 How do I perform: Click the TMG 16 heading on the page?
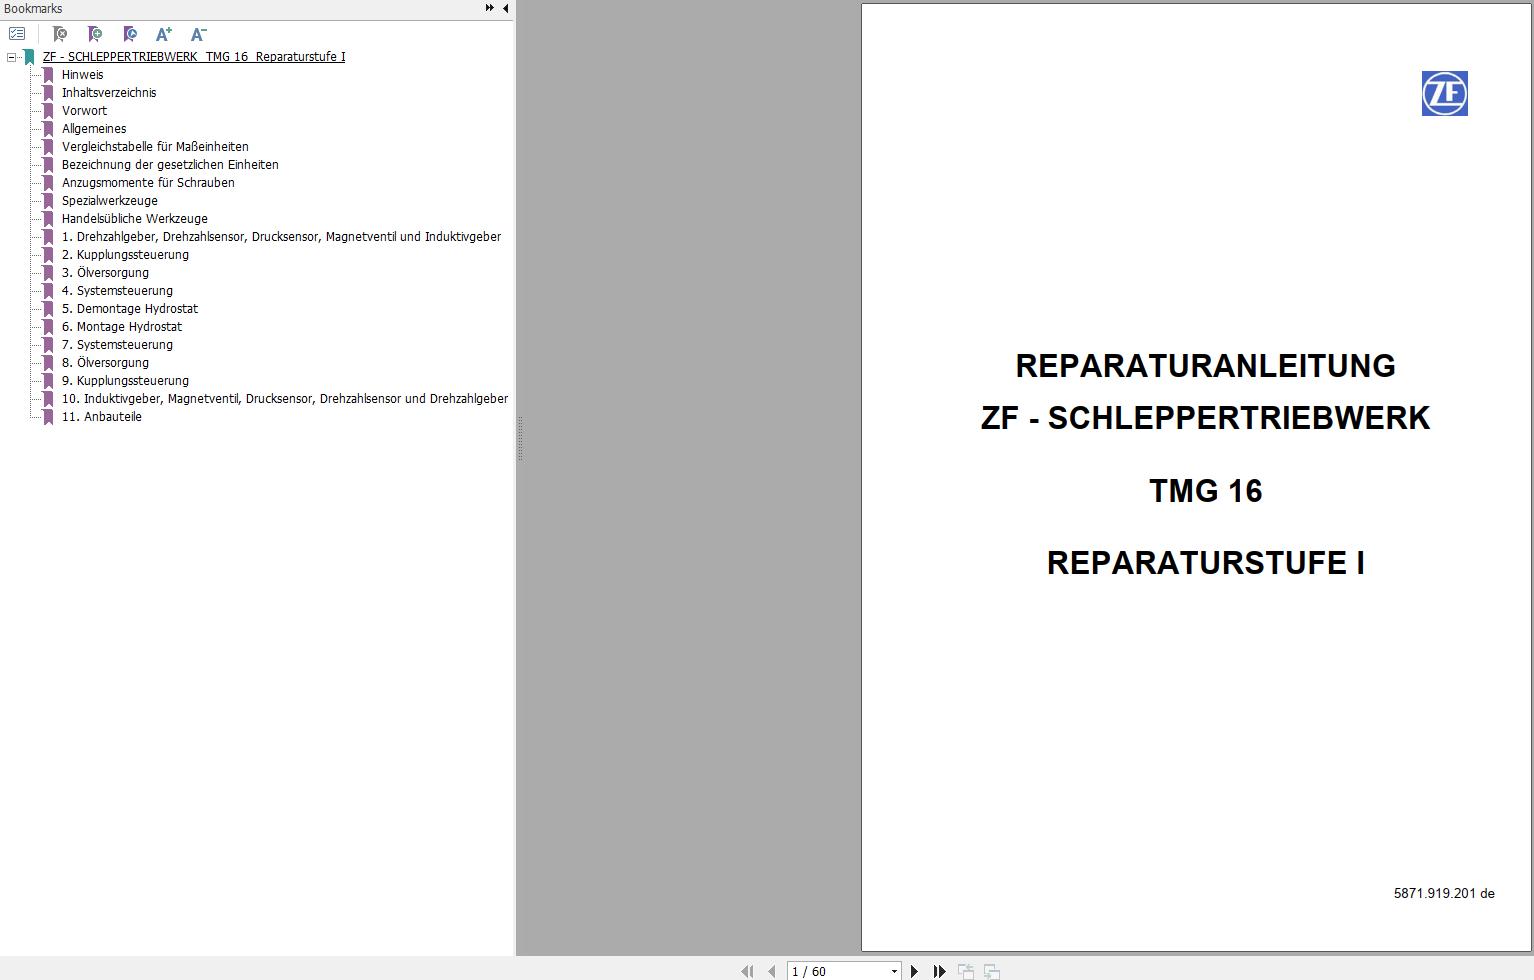click(1205, 491)
